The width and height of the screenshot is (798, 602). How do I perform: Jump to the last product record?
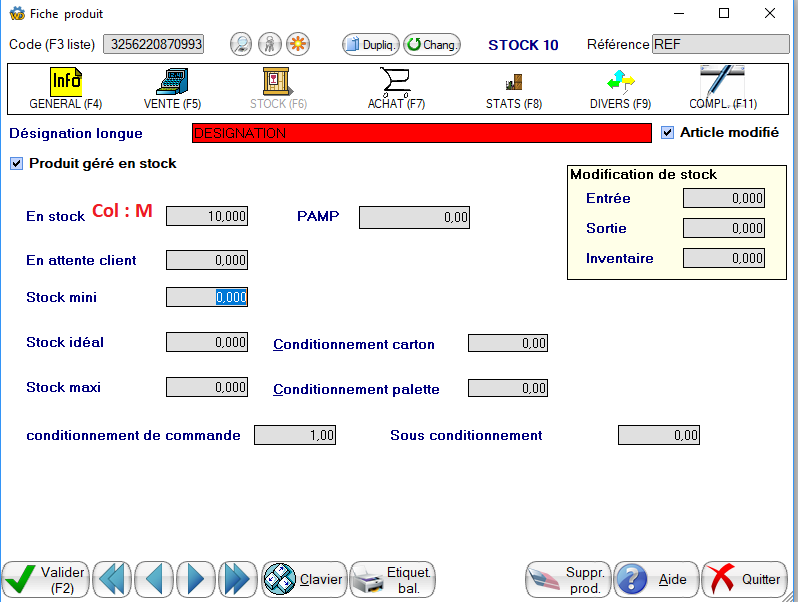pyautogui.click(x=237, y=578)
